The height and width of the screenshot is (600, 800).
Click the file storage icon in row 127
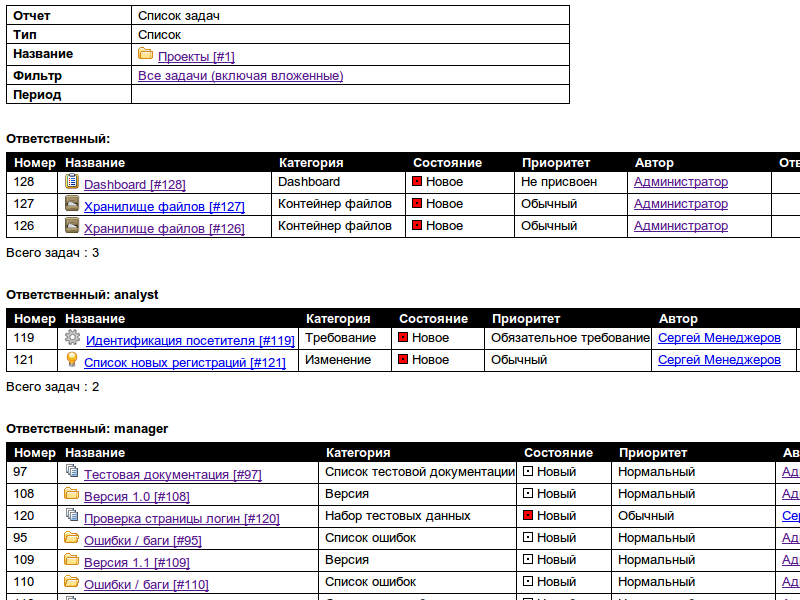pyautogui.click(x=72, y=204)
